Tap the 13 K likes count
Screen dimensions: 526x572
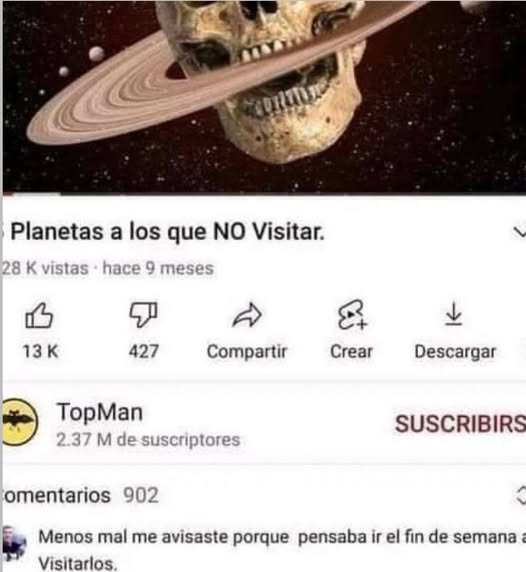[40, 352]
